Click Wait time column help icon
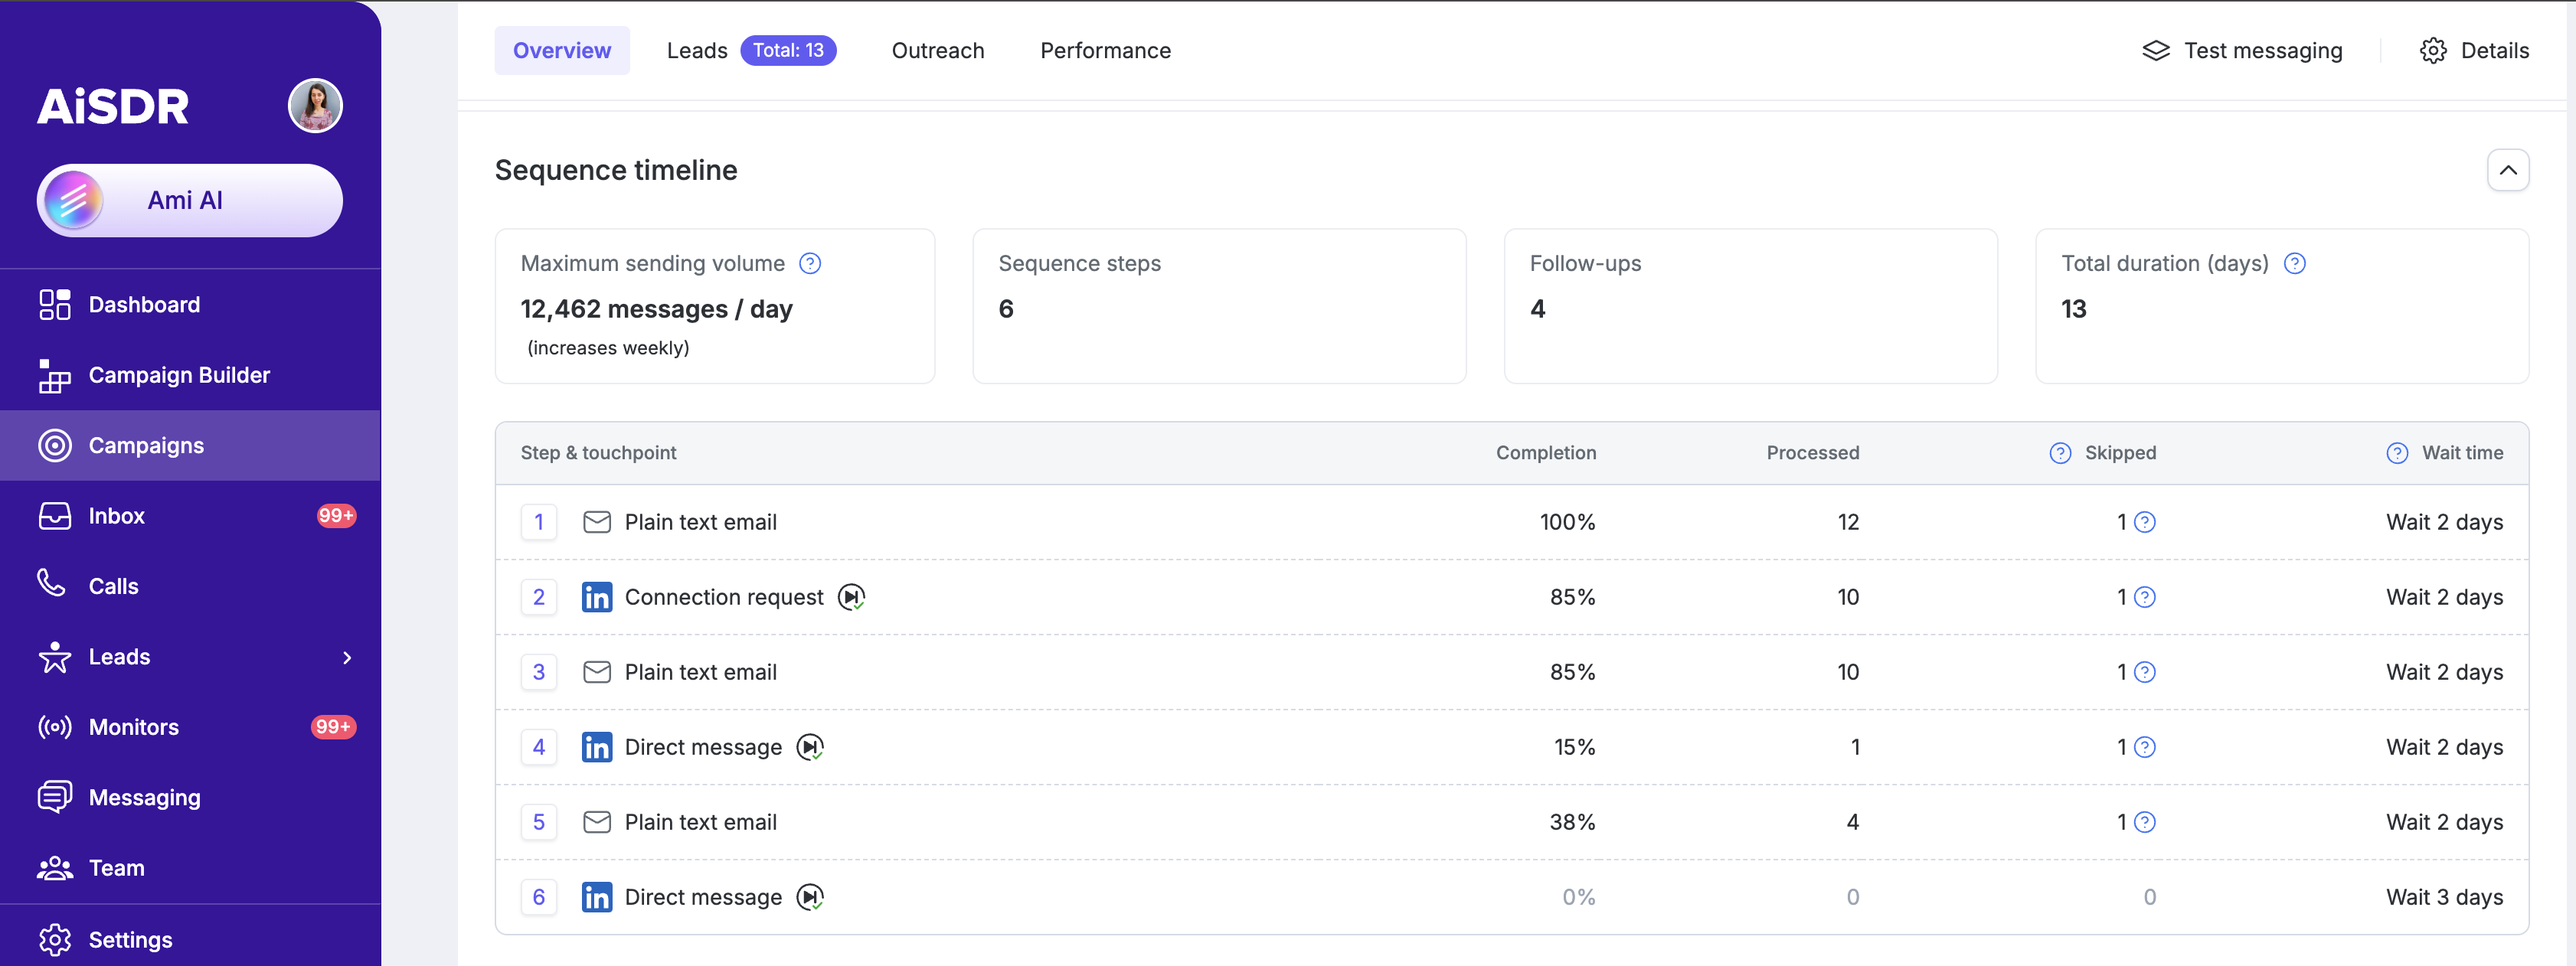 2397,453
